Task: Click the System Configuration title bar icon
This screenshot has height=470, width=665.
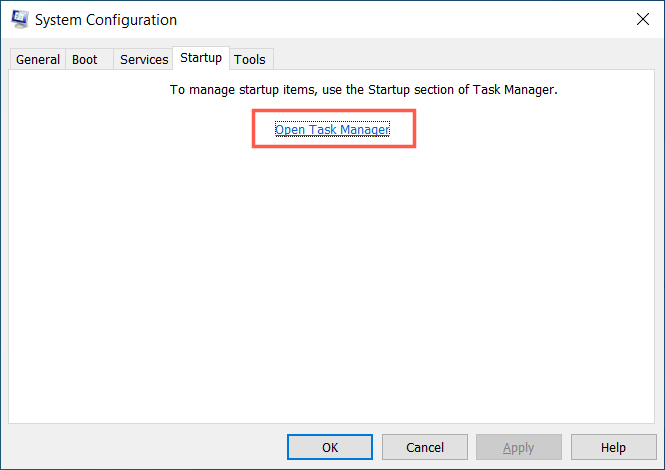Action: point(19,19)
